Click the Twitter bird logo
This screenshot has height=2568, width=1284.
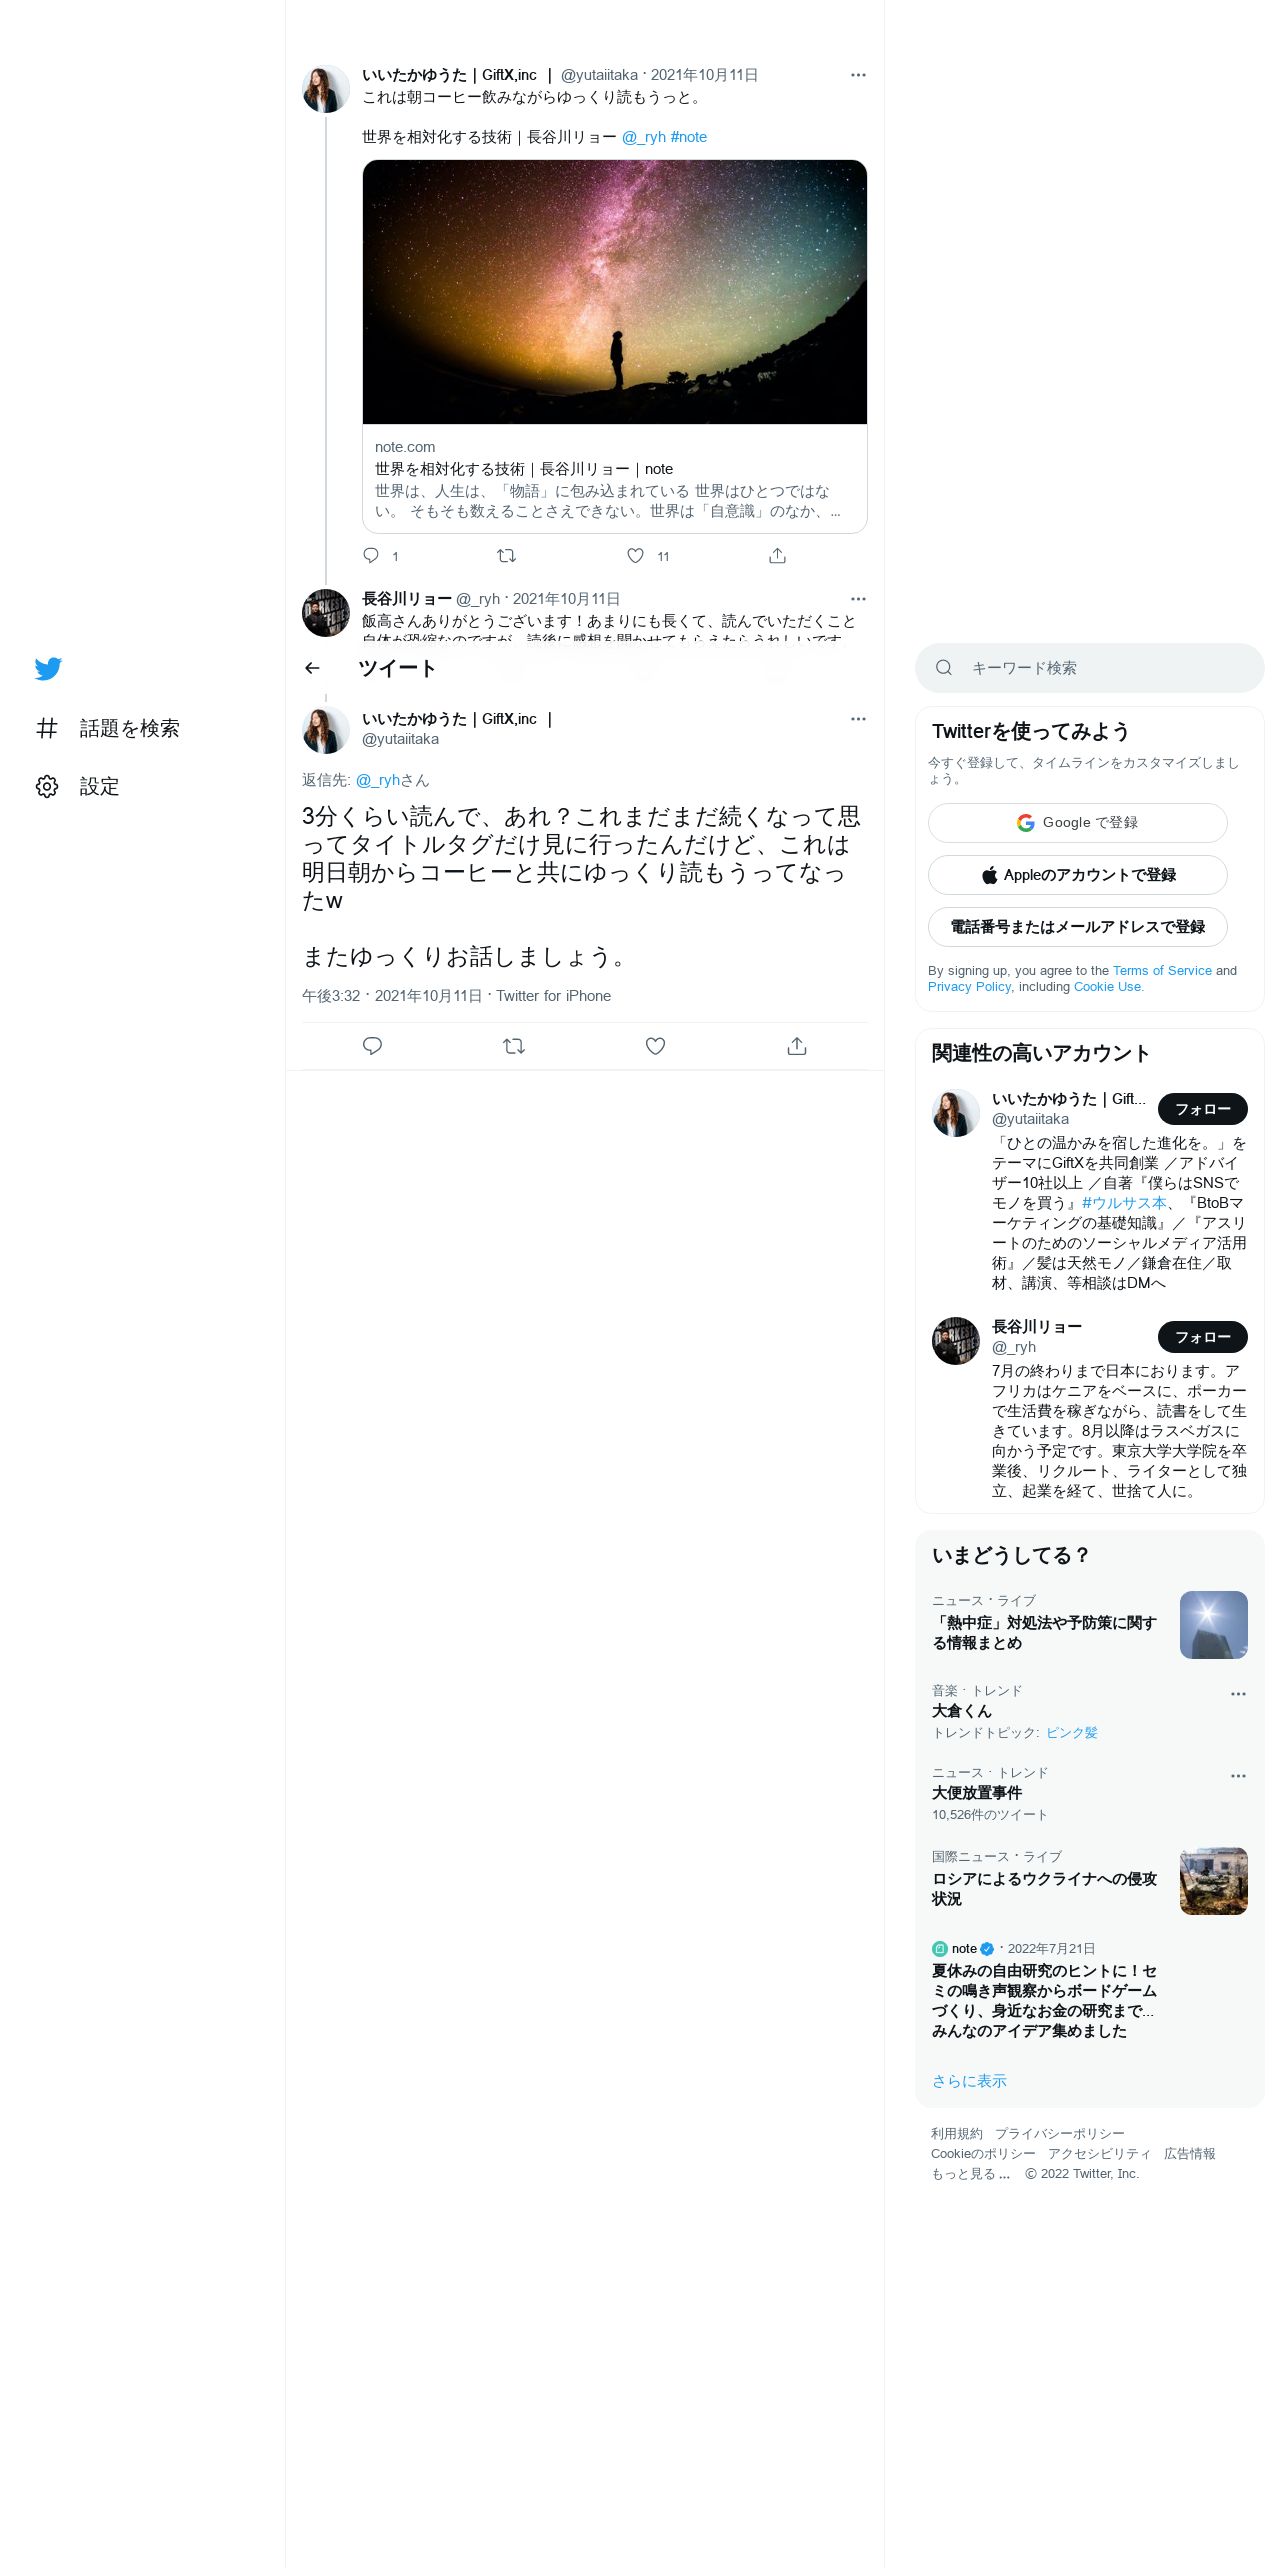pos(48,668)
